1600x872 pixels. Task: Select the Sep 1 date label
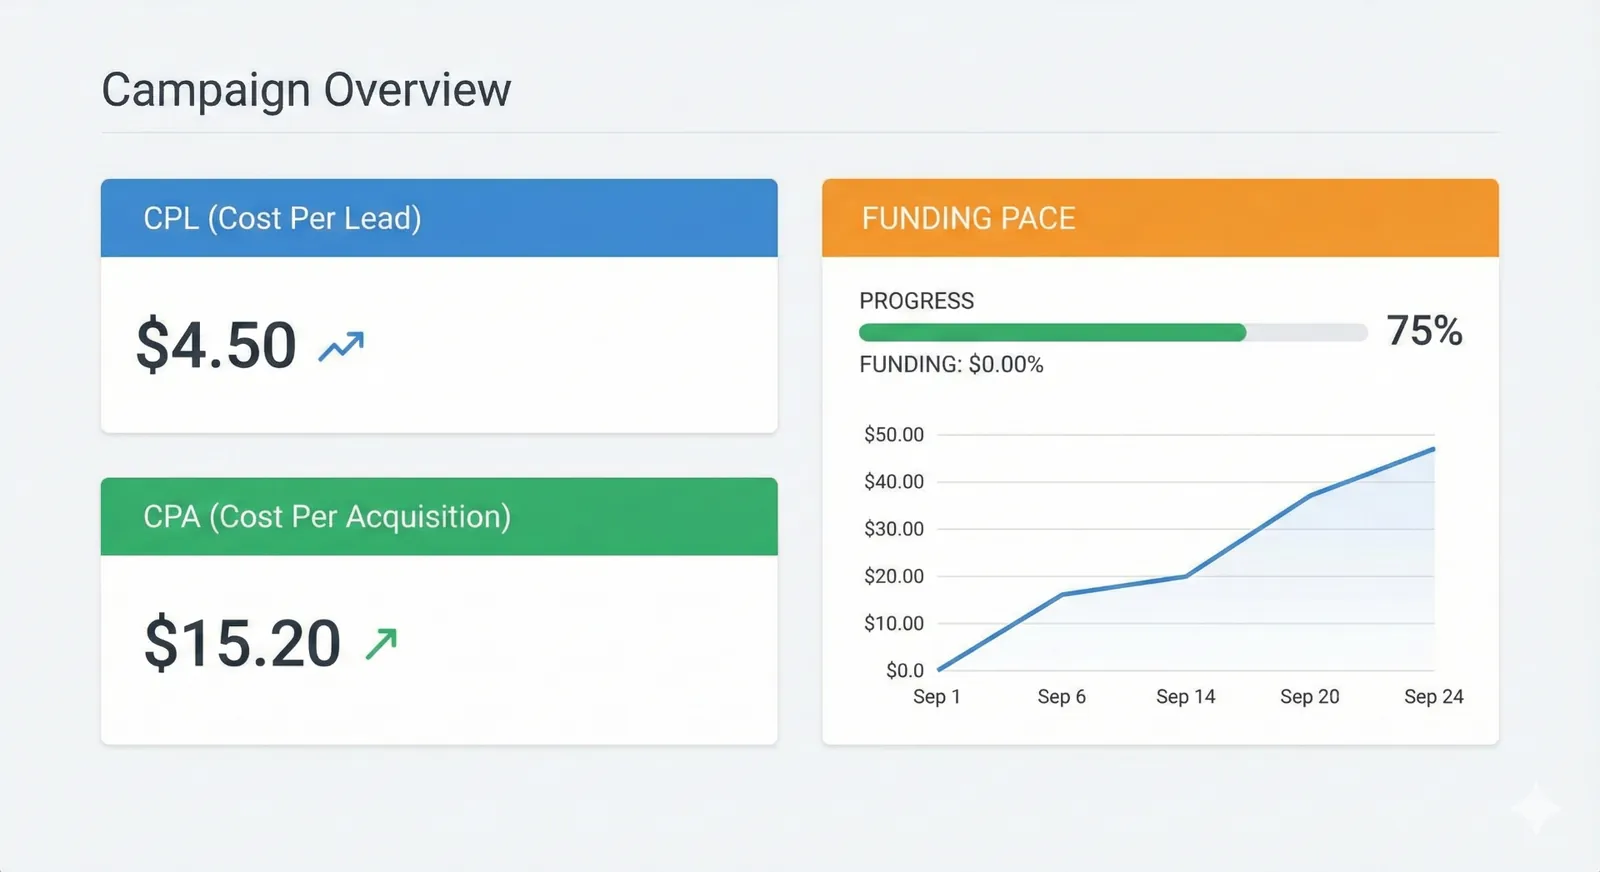[x=937, y=697]
